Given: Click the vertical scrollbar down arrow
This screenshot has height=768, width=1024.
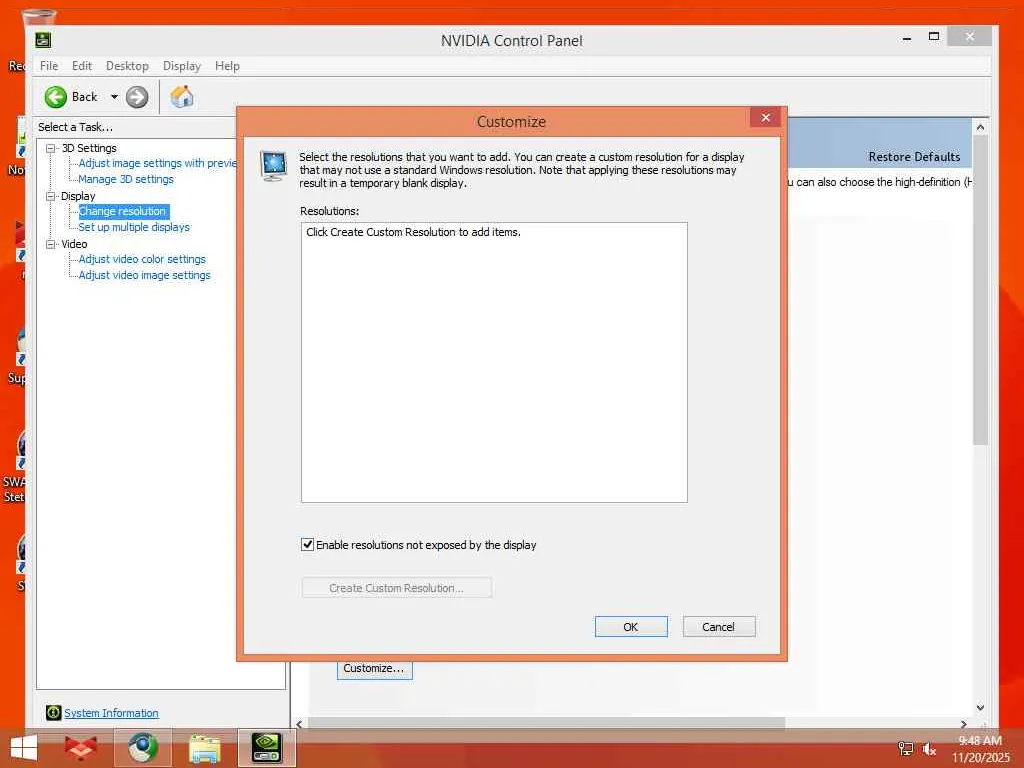Looking at the screenshot, I should coord(980,707).
